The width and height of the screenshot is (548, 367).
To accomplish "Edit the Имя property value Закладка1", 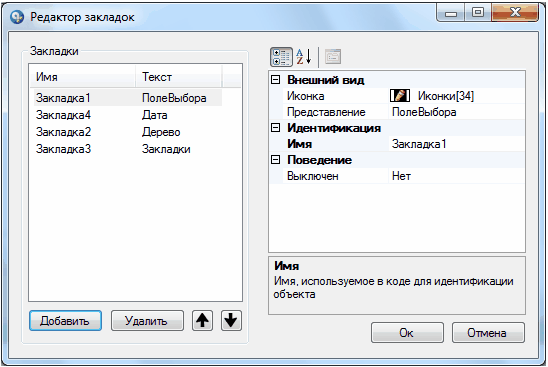I will 456,144.
